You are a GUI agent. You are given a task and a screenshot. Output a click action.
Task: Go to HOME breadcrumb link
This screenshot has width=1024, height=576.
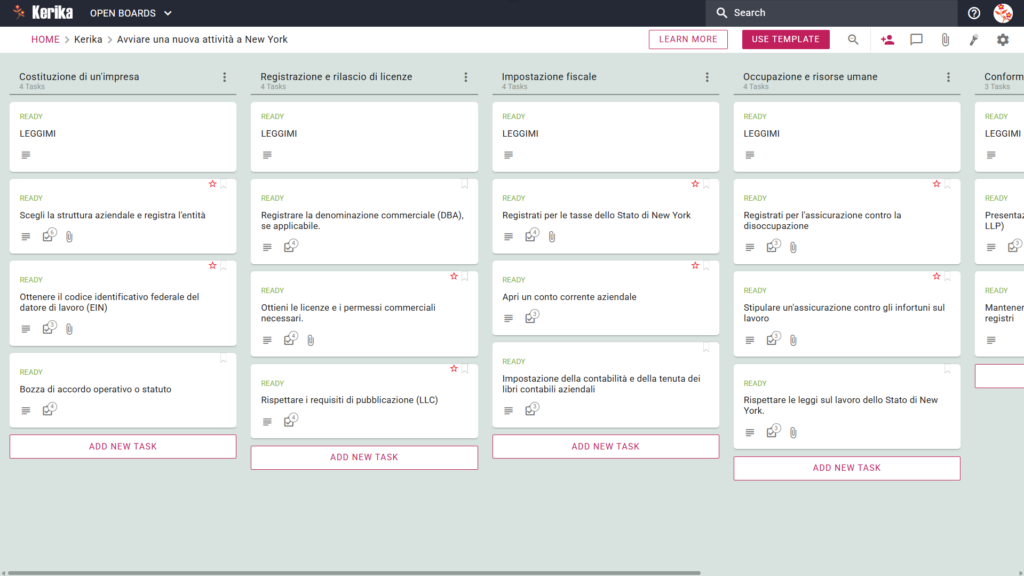[x=45, y=39]
